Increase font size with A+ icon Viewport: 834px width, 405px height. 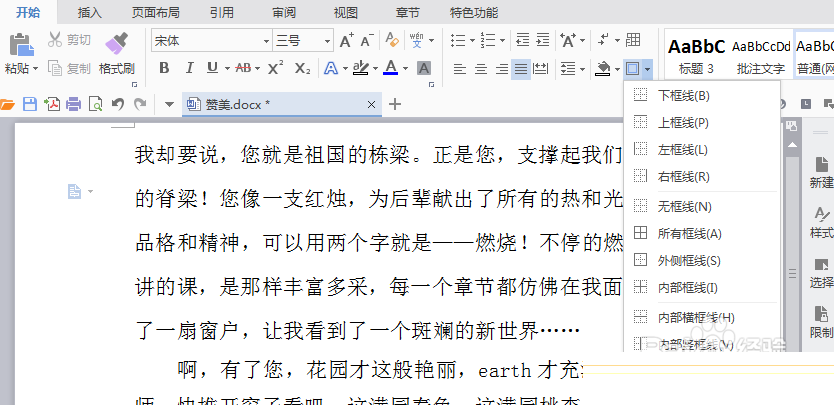(346, 40)
